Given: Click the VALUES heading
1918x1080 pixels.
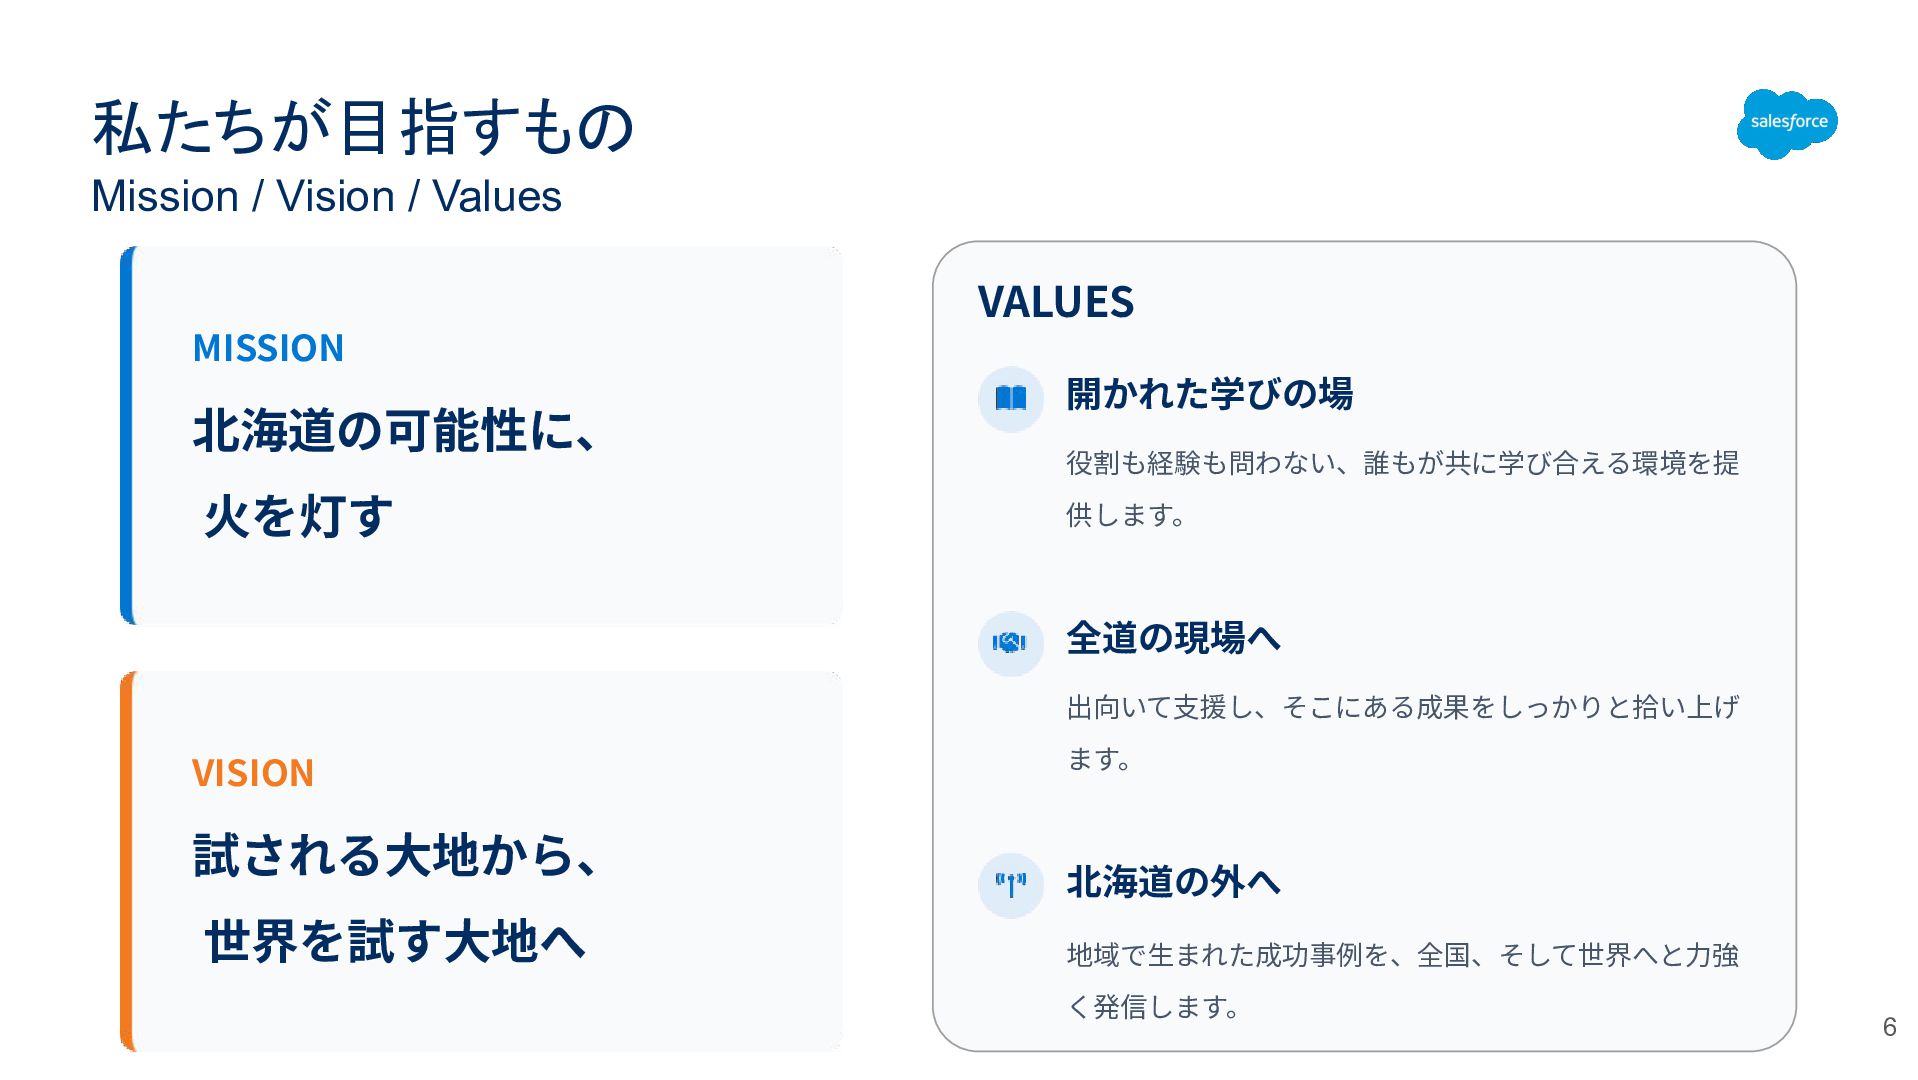Looking at the screenshot, I should coord(1055,302).
